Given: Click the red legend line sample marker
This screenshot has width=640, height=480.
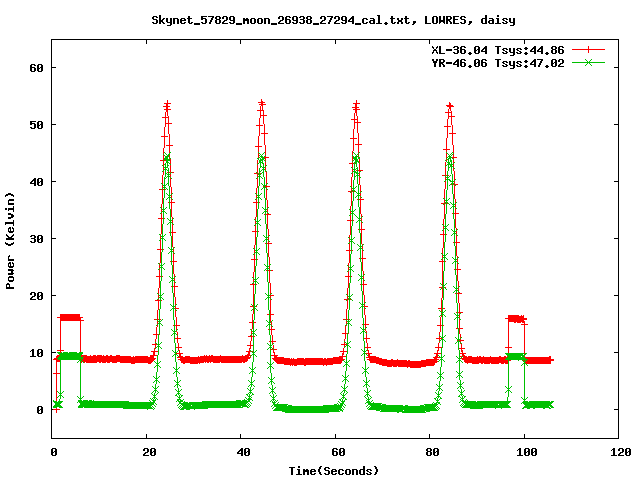Looking at the screenshot, I should pos(588,50).
